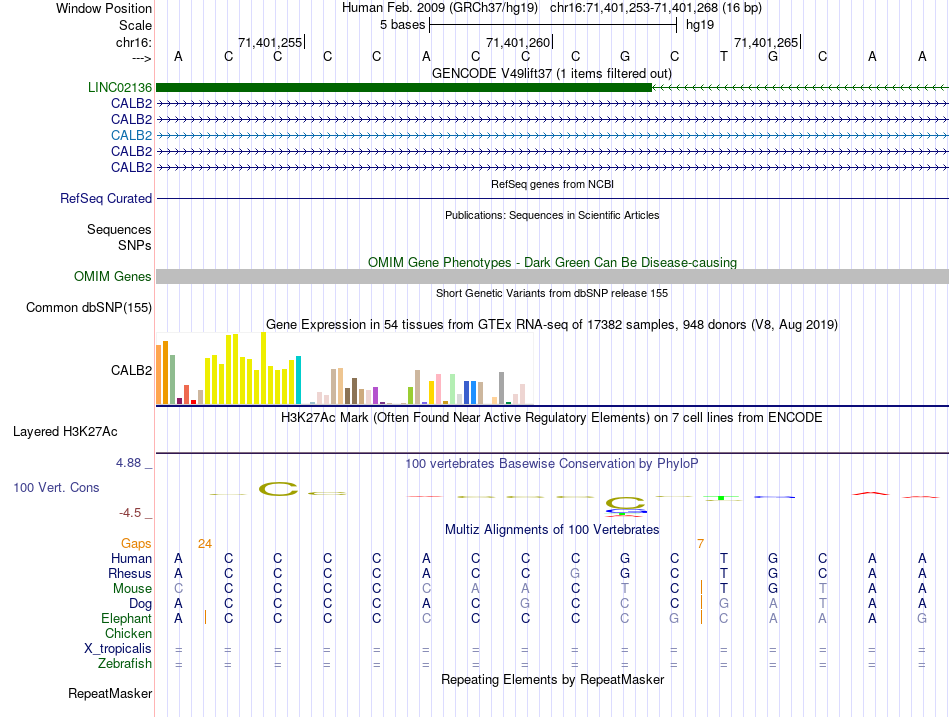Select the Elephant alignment row label
The width and height of the screenshot is (950, 717).
coord(126,618)
